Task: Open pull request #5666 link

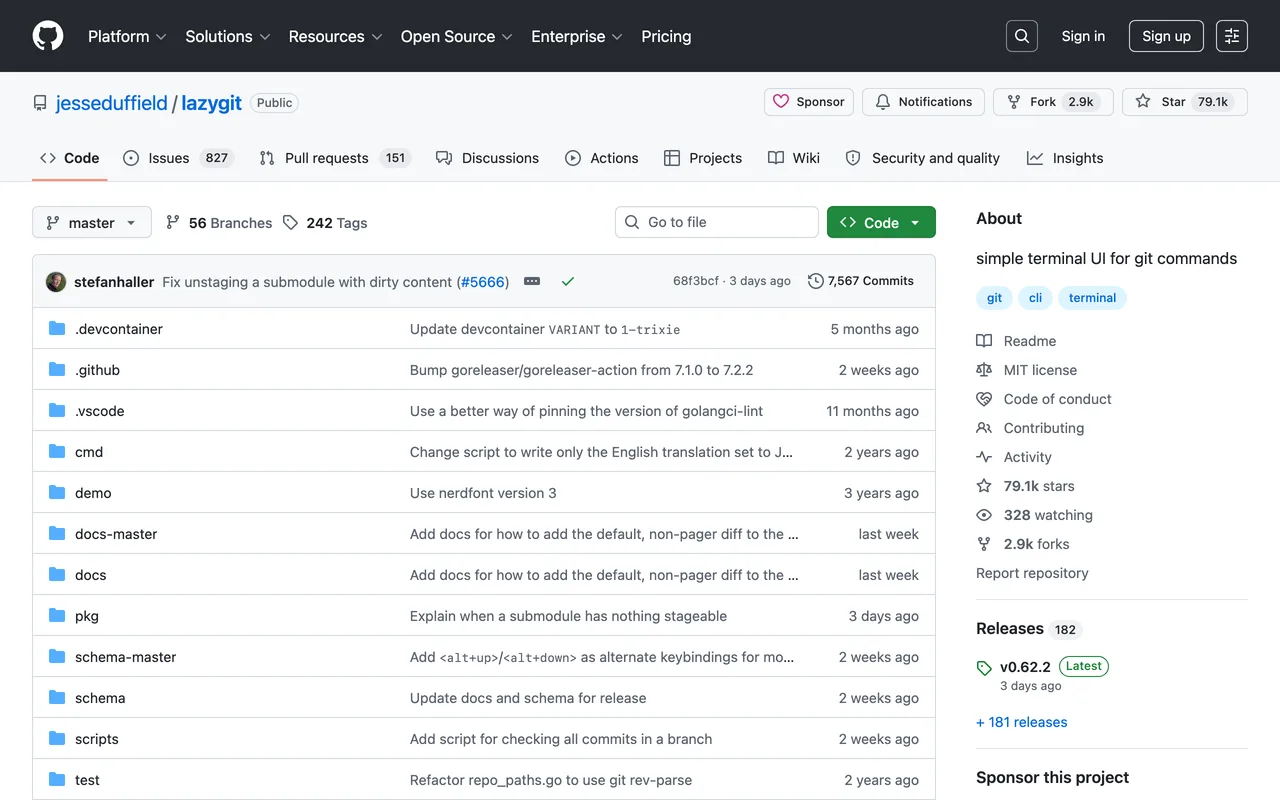Action: [483, 282]
